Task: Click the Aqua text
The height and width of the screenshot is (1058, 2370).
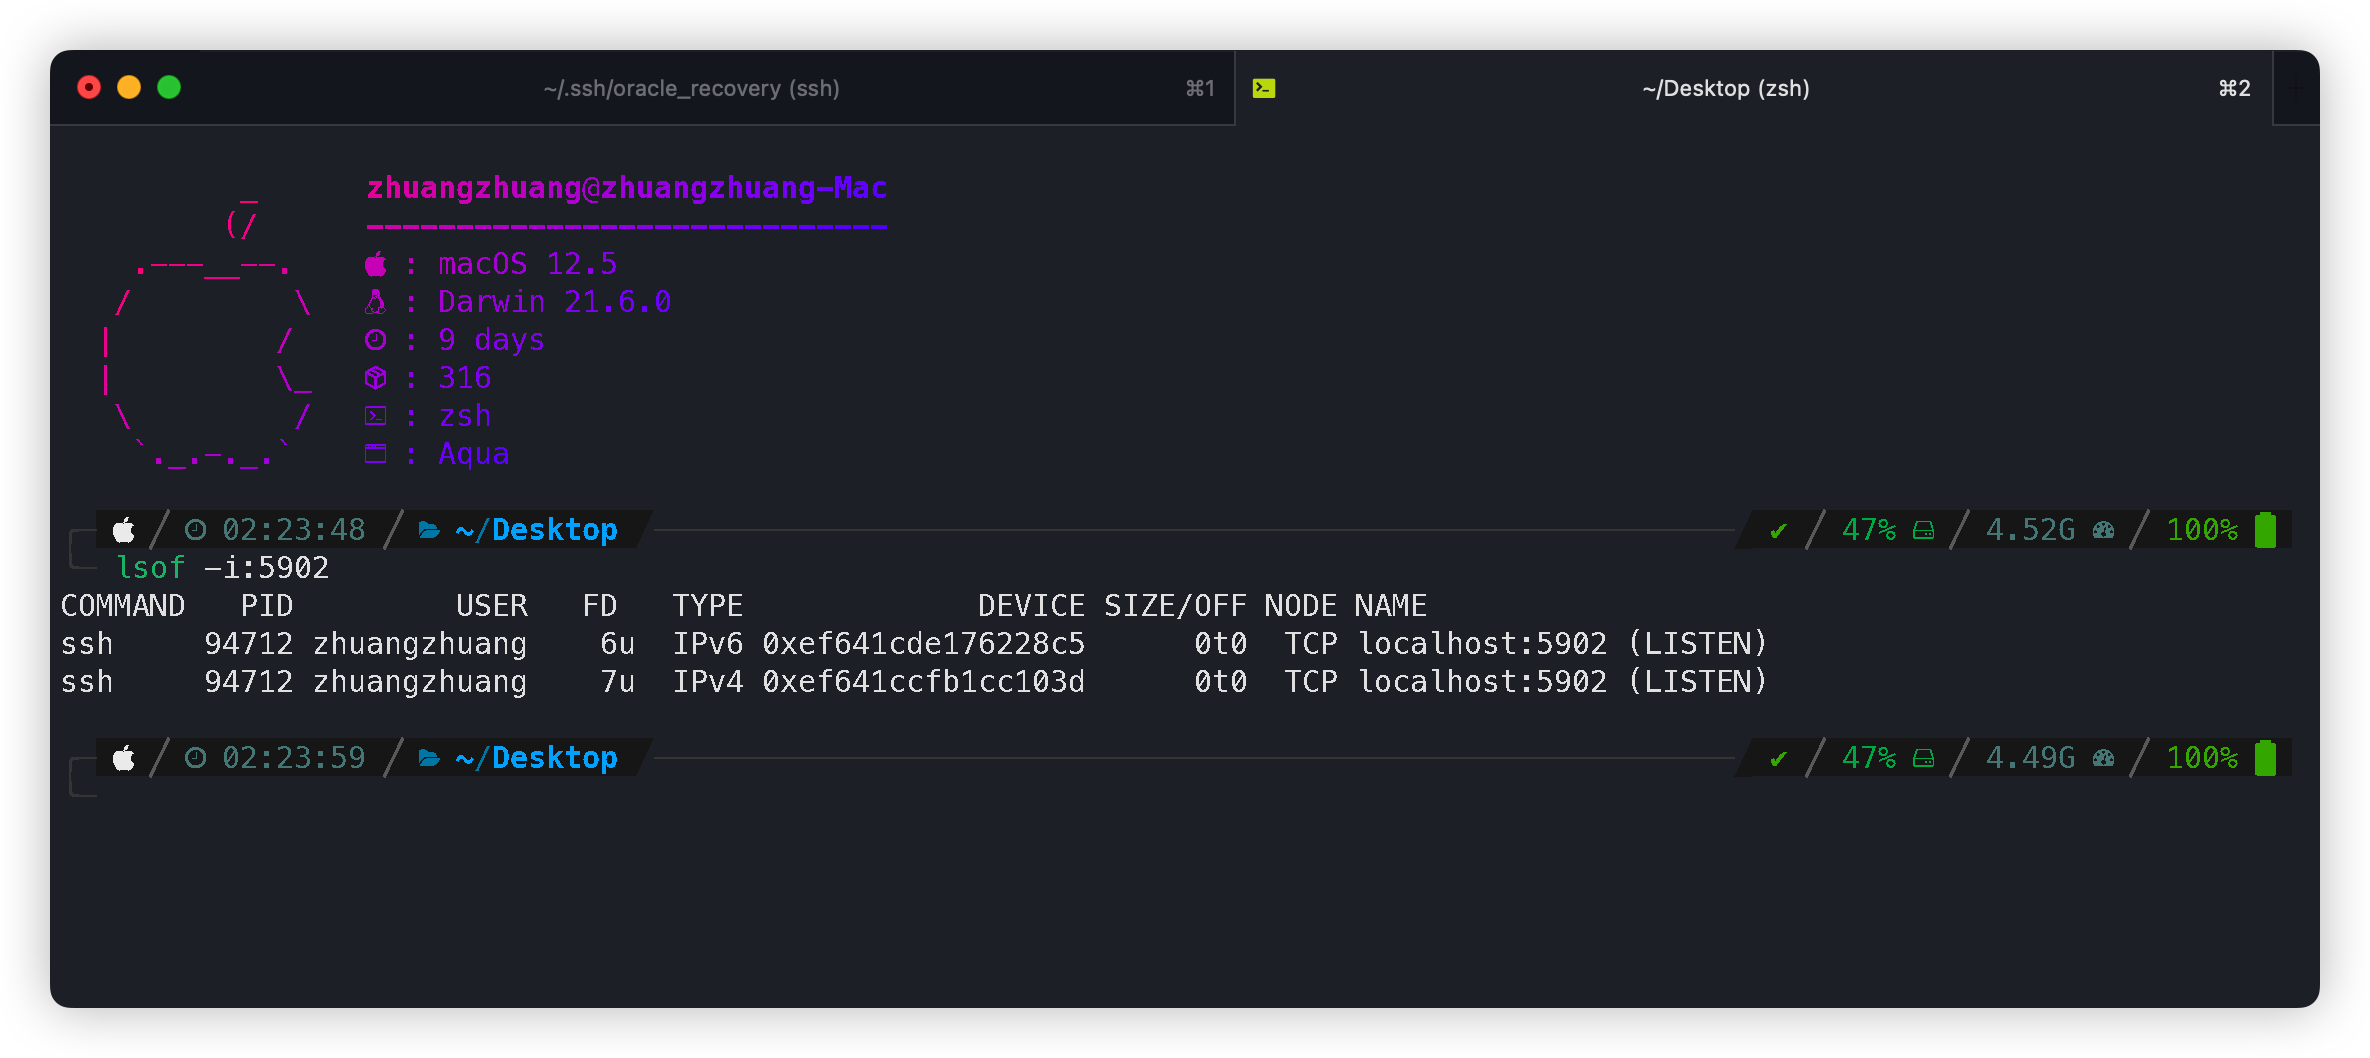Action: click(x=474, y=454)
